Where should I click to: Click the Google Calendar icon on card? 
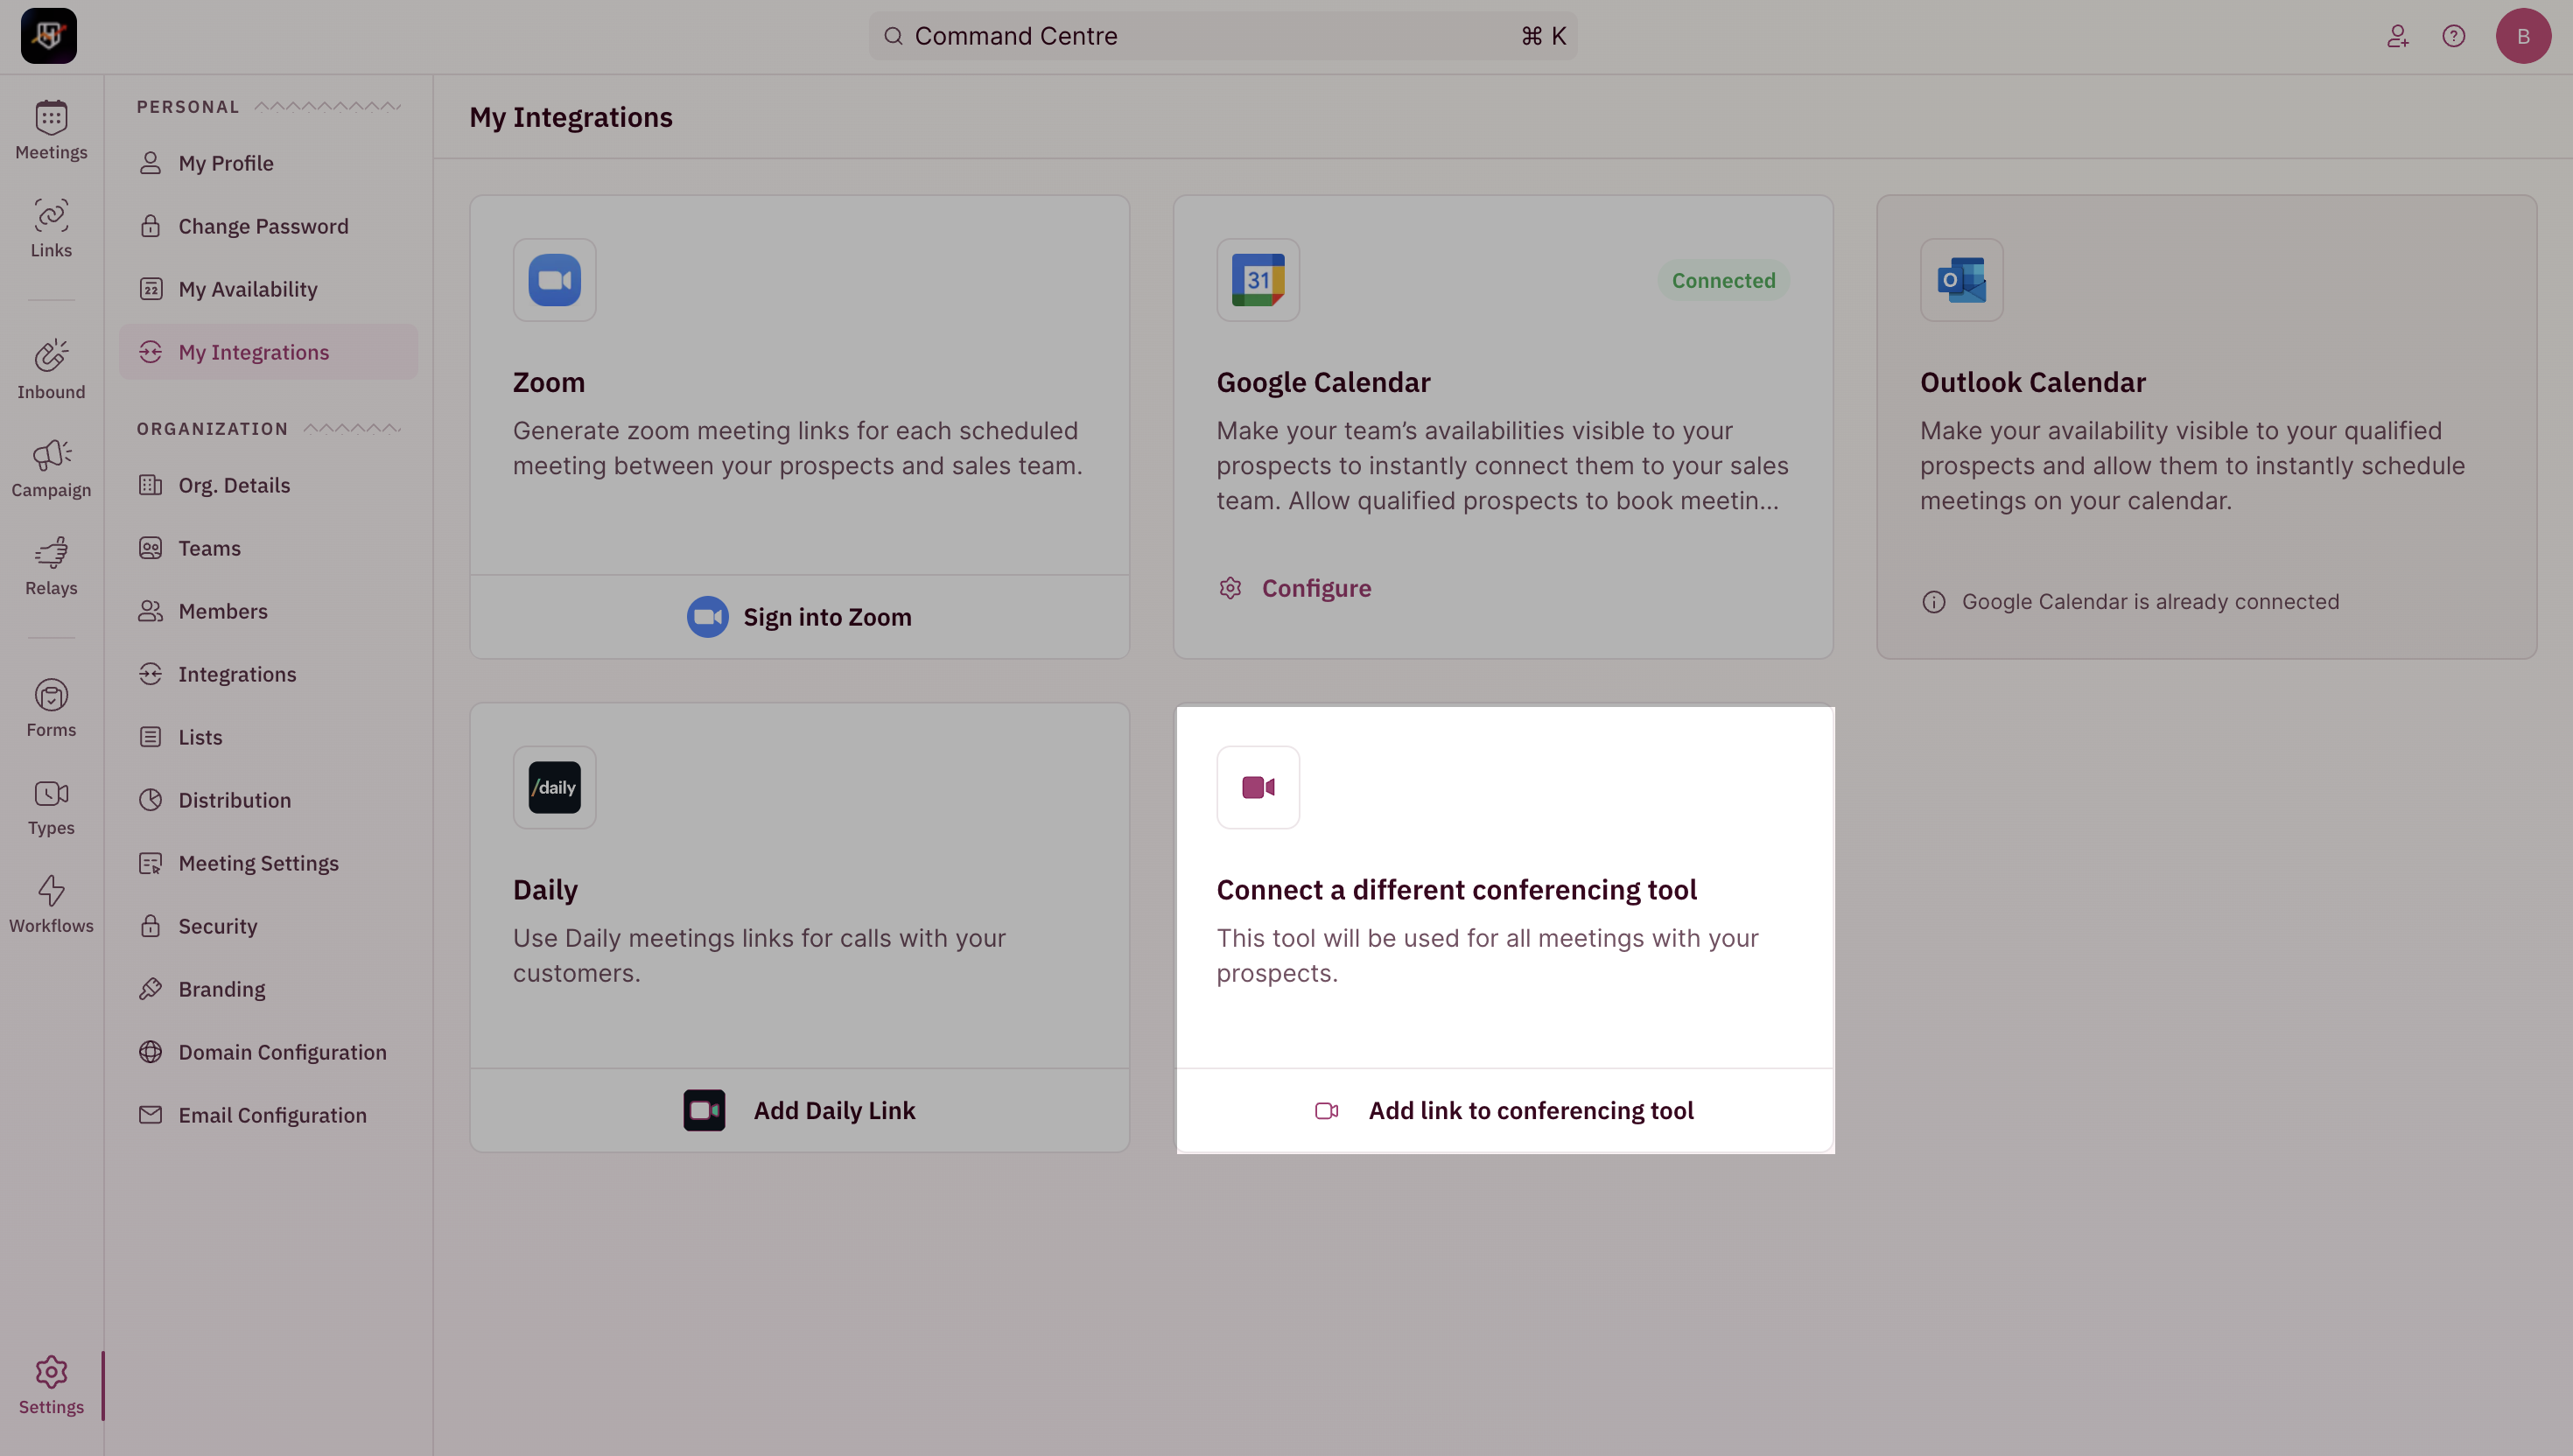(x=1258, y=280)
